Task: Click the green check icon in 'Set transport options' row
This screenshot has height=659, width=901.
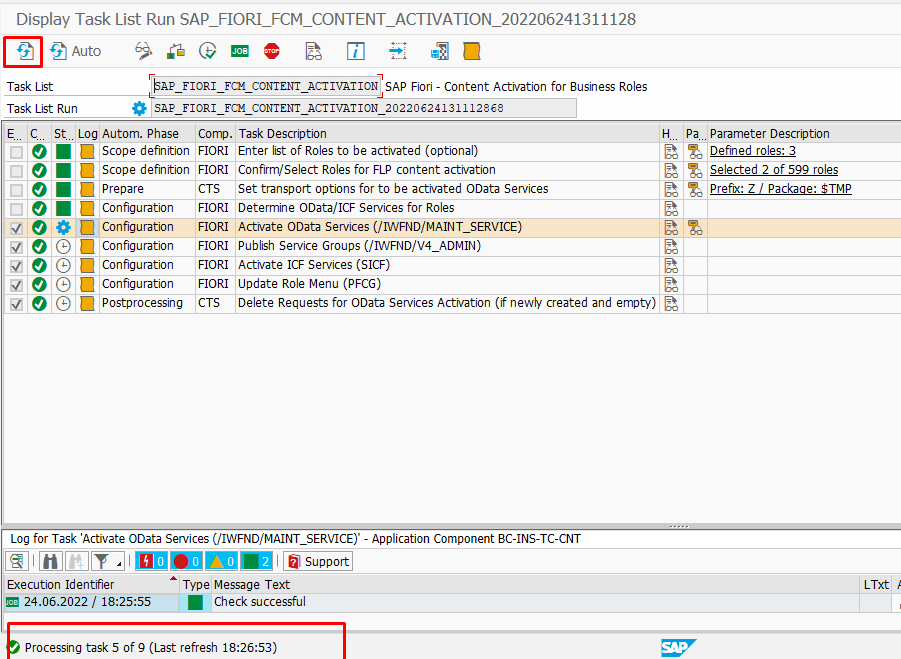Action: [x=39, y=190]
